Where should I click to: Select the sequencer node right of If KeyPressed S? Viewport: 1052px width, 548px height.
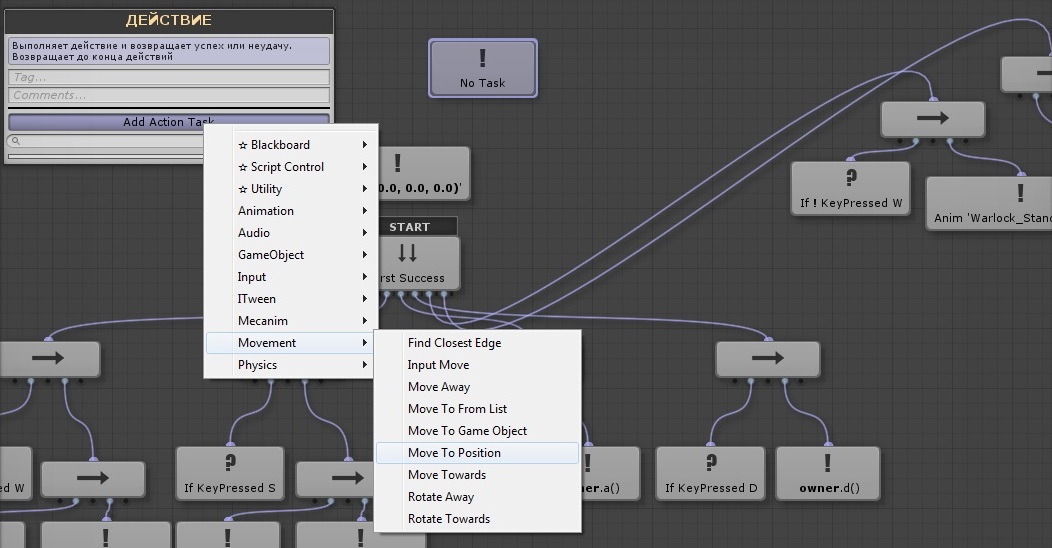coord(335,479)
